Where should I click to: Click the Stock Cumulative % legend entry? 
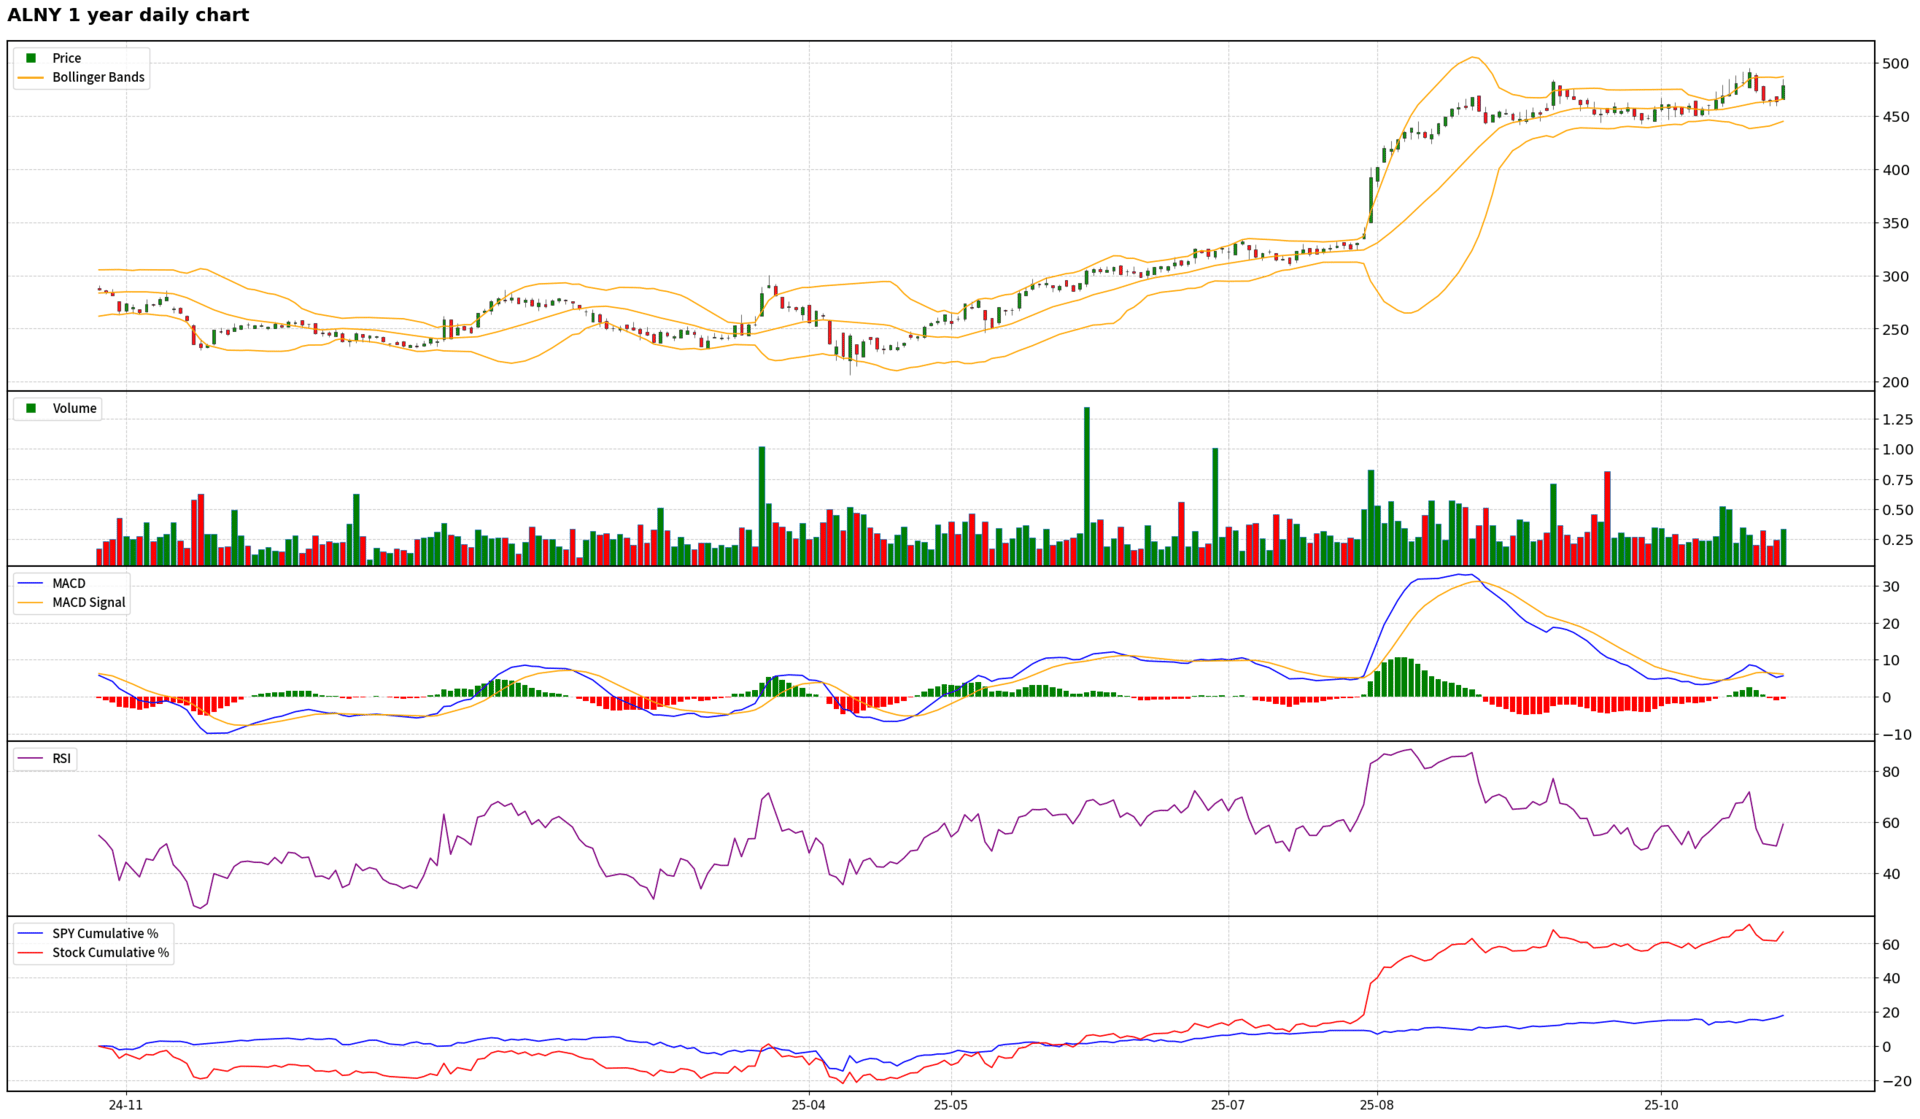pos(110,952)
